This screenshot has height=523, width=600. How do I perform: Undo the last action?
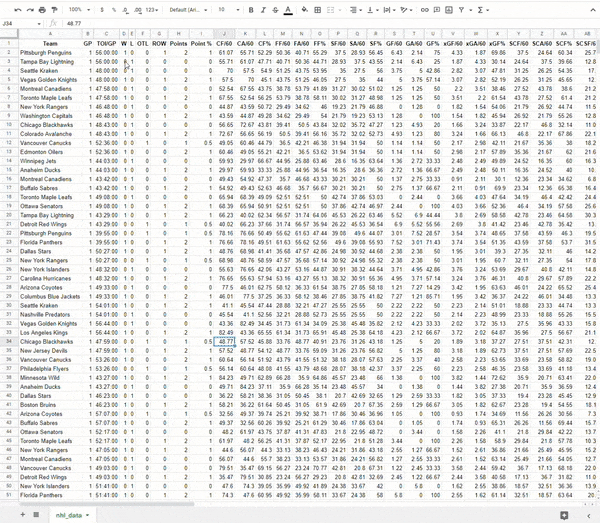pyautogui.click(x=18, y=10)
